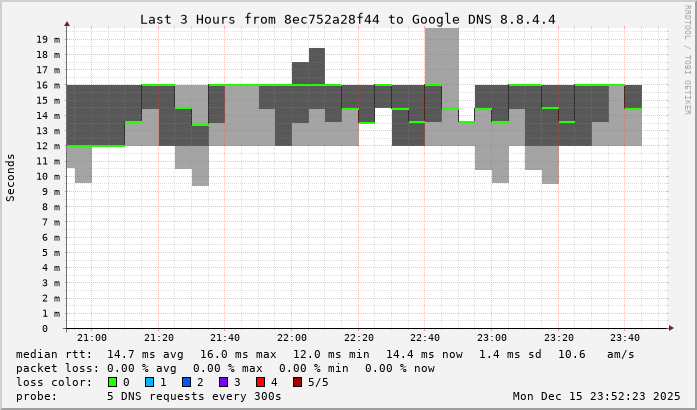Click the rotated Seconds y-axis label

(x=11, y=177)
